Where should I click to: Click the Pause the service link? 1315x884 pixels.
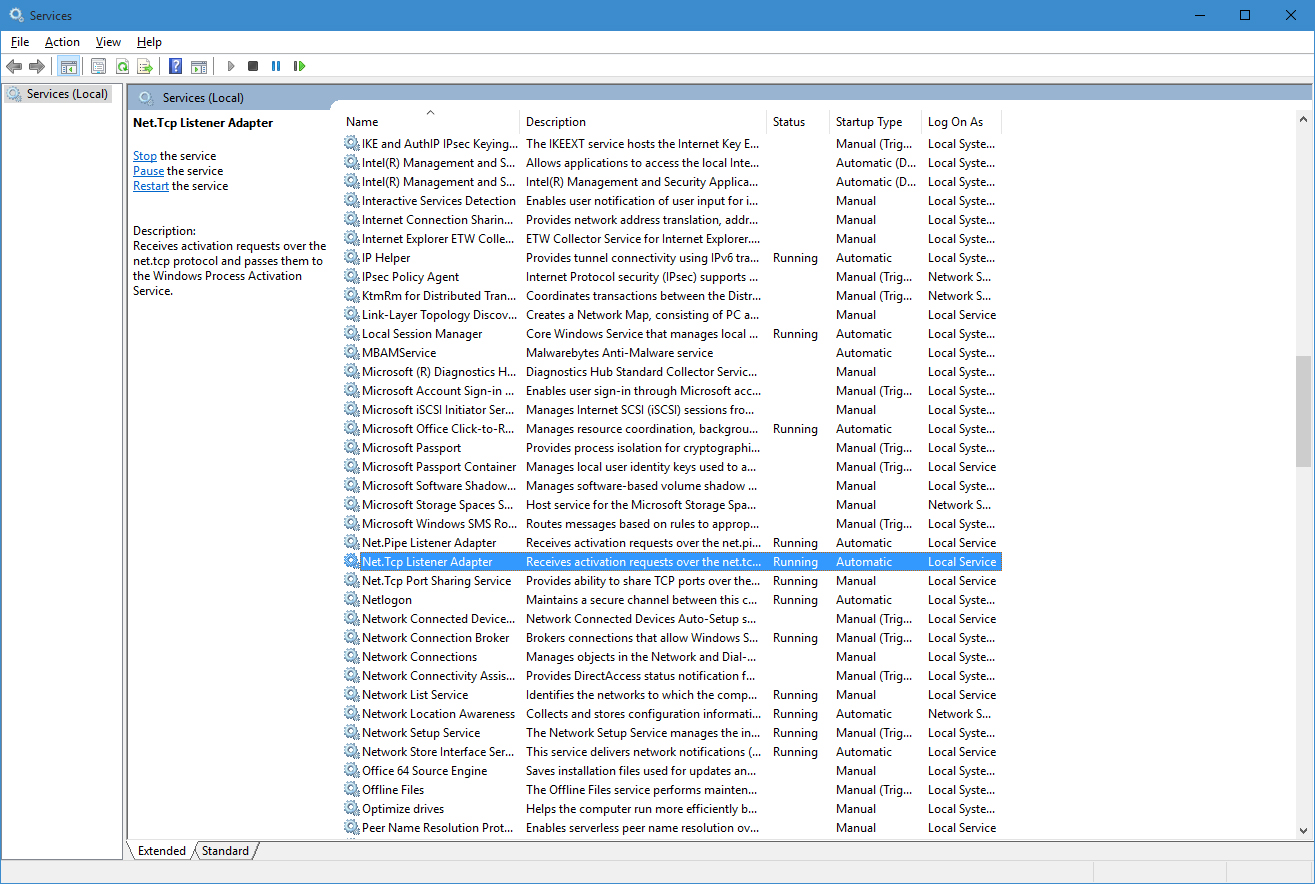(148, 171)
